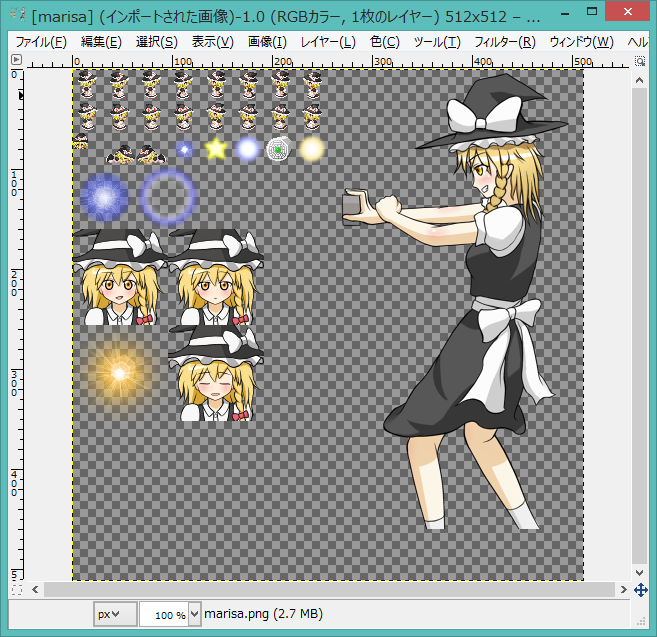
Task: Click the vertical ruler at 200 mark
Action: (16, 282)
